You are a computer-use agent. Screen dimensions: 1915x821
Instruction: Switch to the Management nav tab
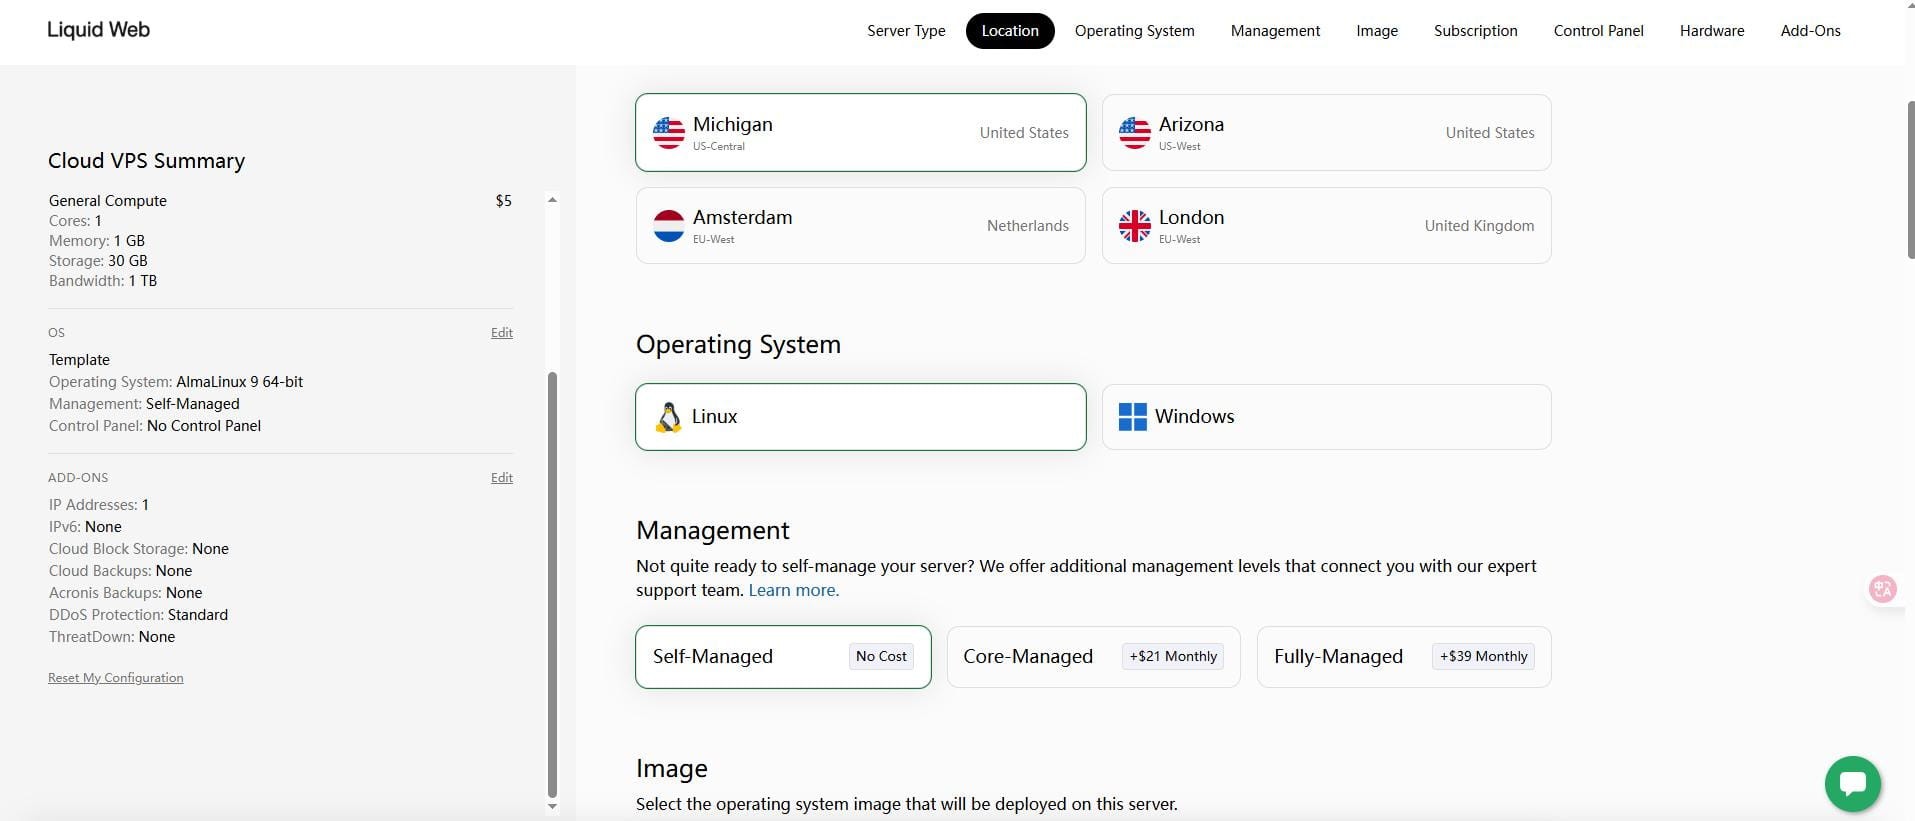(1275, 31)
